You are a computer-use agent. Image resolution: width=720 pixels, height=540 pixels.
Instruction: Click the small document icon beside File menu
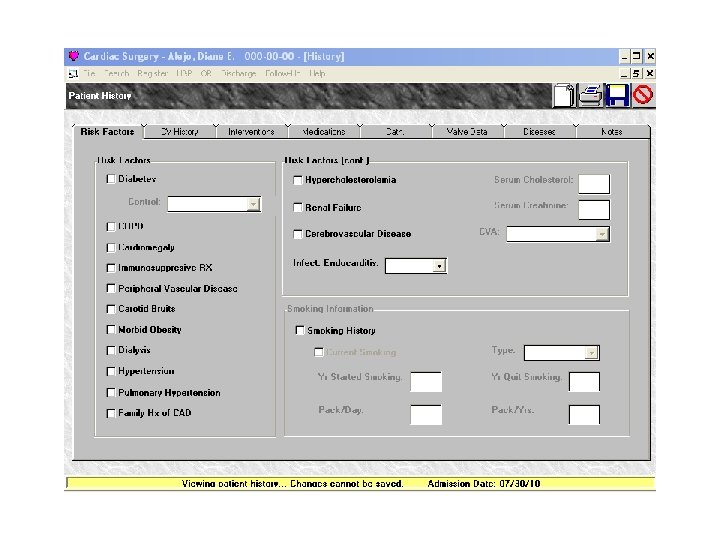[73, 73]
